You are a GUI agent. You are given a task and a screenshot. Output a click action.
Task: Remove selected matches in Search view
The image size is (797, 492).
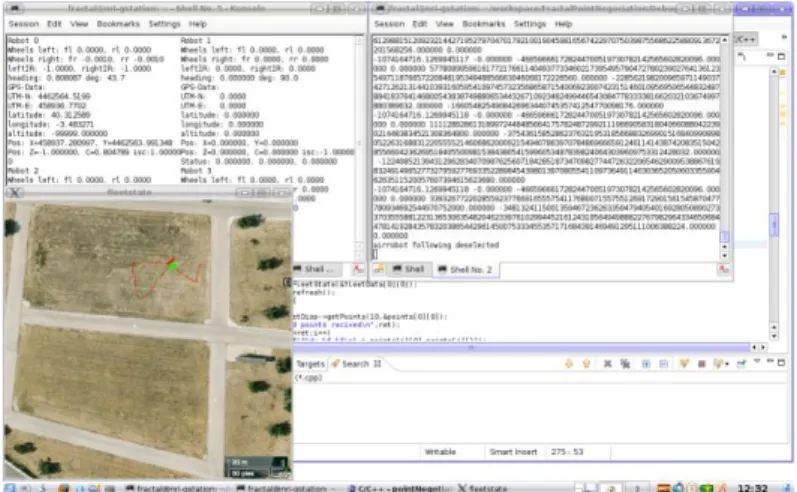coord(607,364)
